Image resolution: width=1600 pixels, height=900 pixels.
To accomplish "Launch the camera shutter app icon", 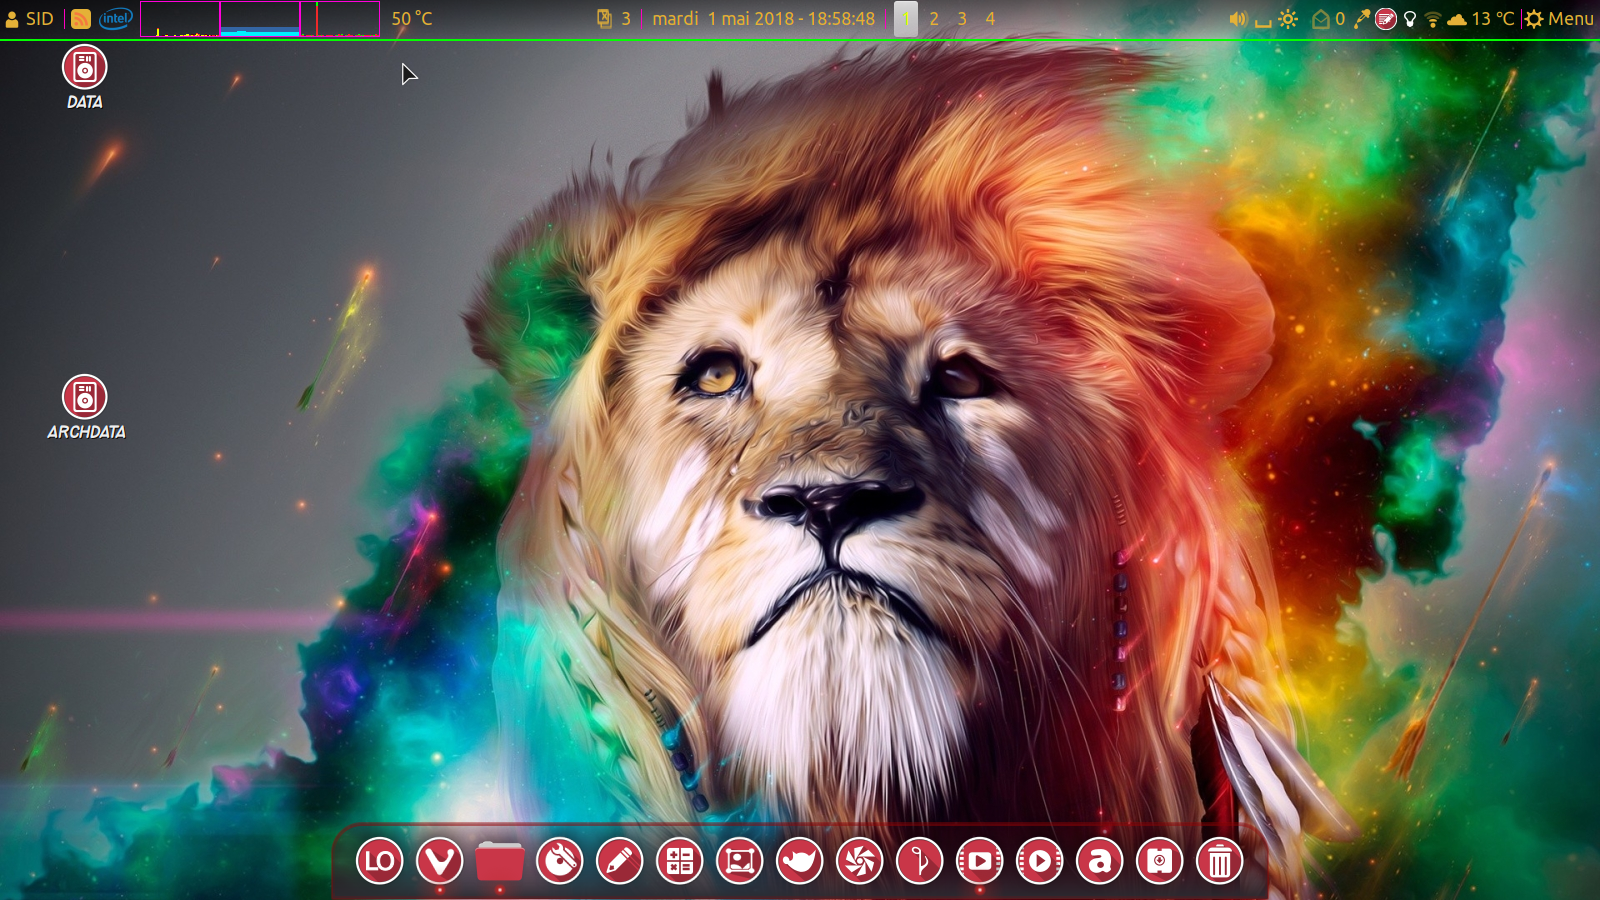I will click(860, 861).
